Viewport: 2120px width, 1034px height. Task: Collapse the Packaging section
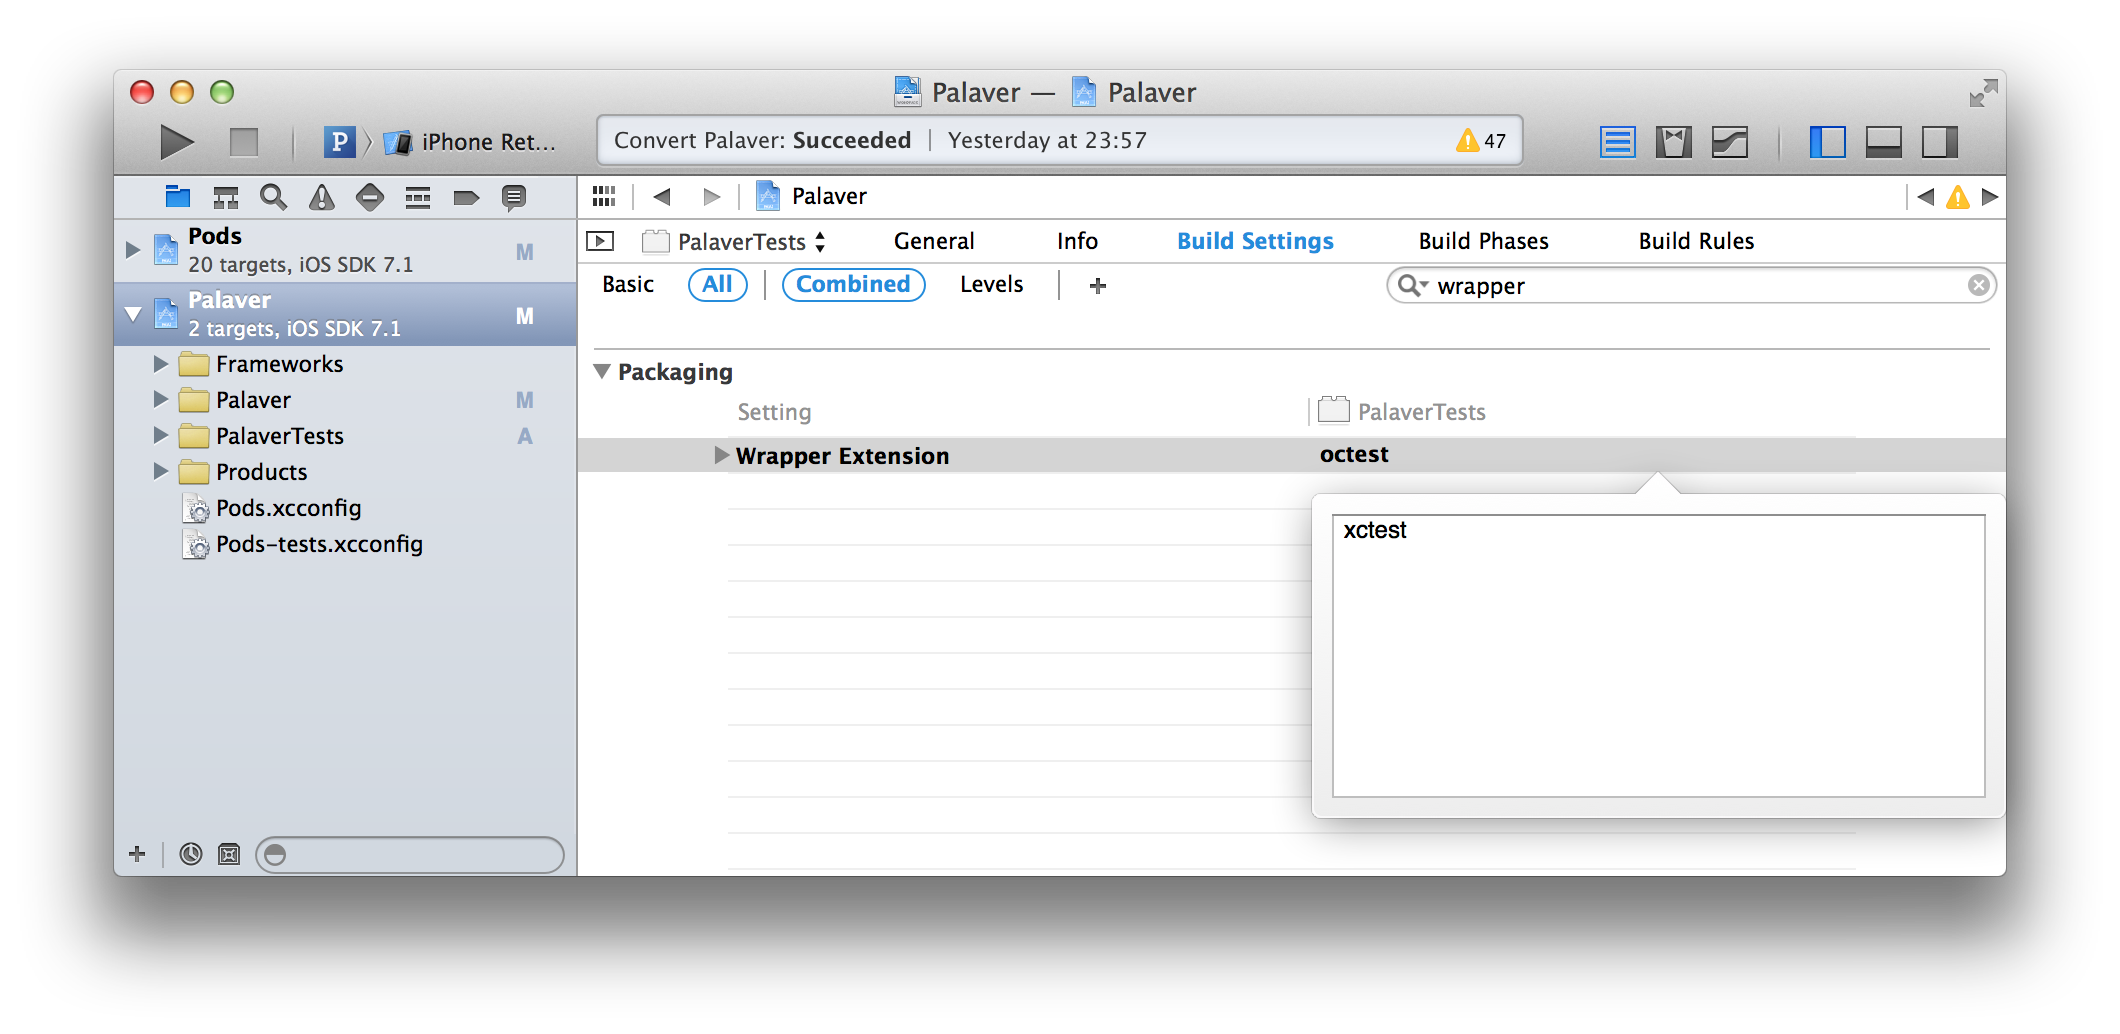click(x=602, y=372)
